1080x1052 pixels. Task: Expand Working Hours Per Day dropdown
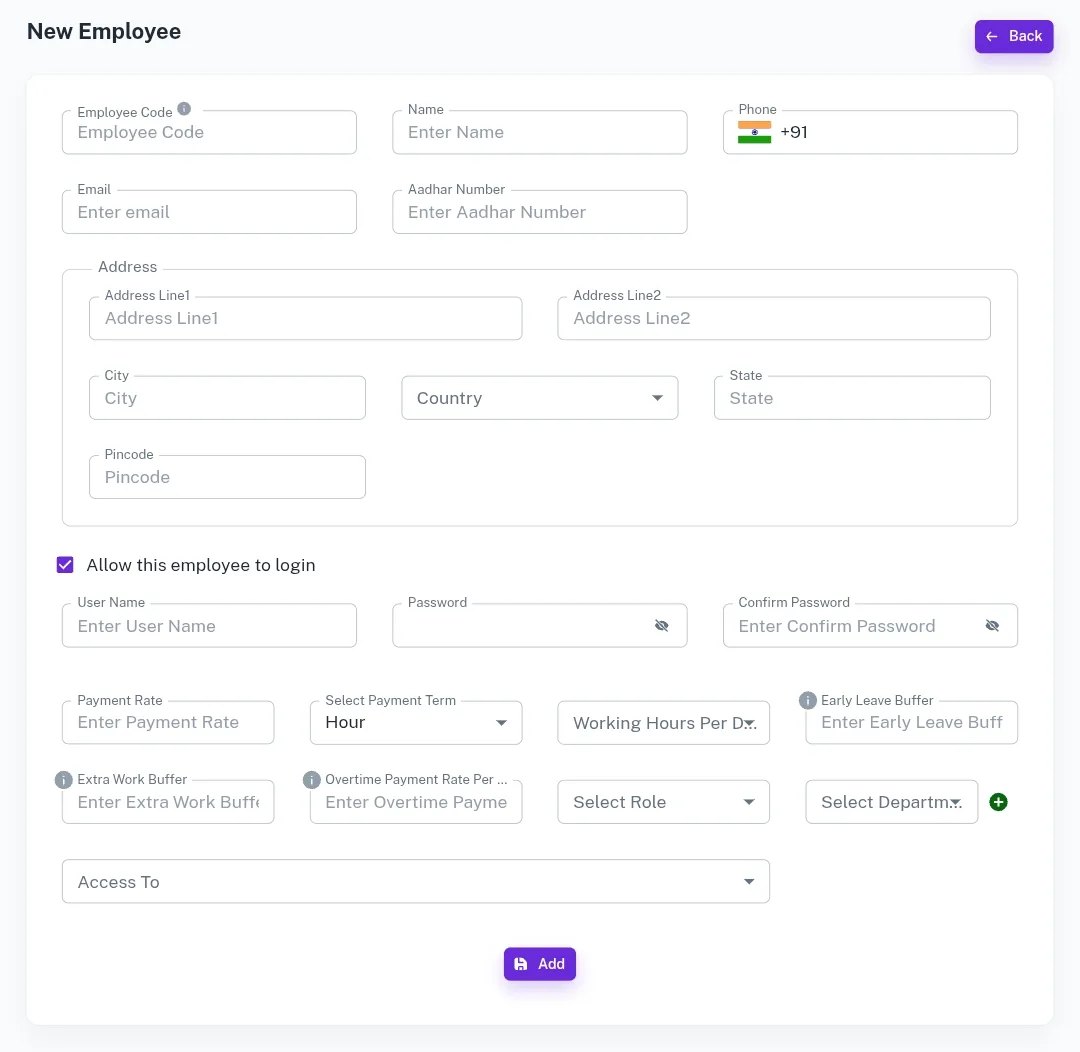tap(663, 723)
